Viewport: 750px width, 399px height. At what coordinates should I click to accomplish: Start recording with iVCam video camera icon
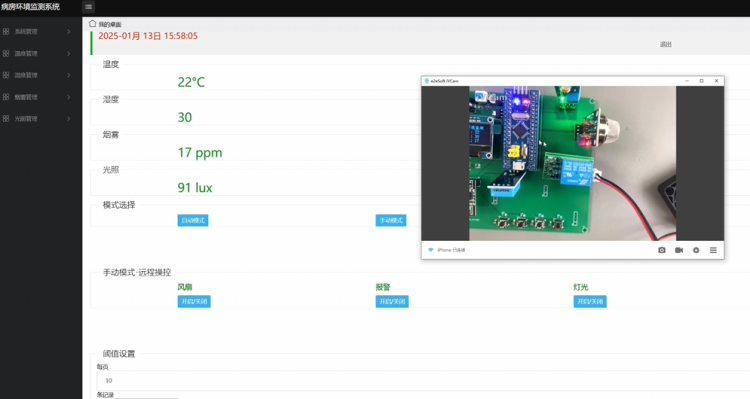[679, 250]
